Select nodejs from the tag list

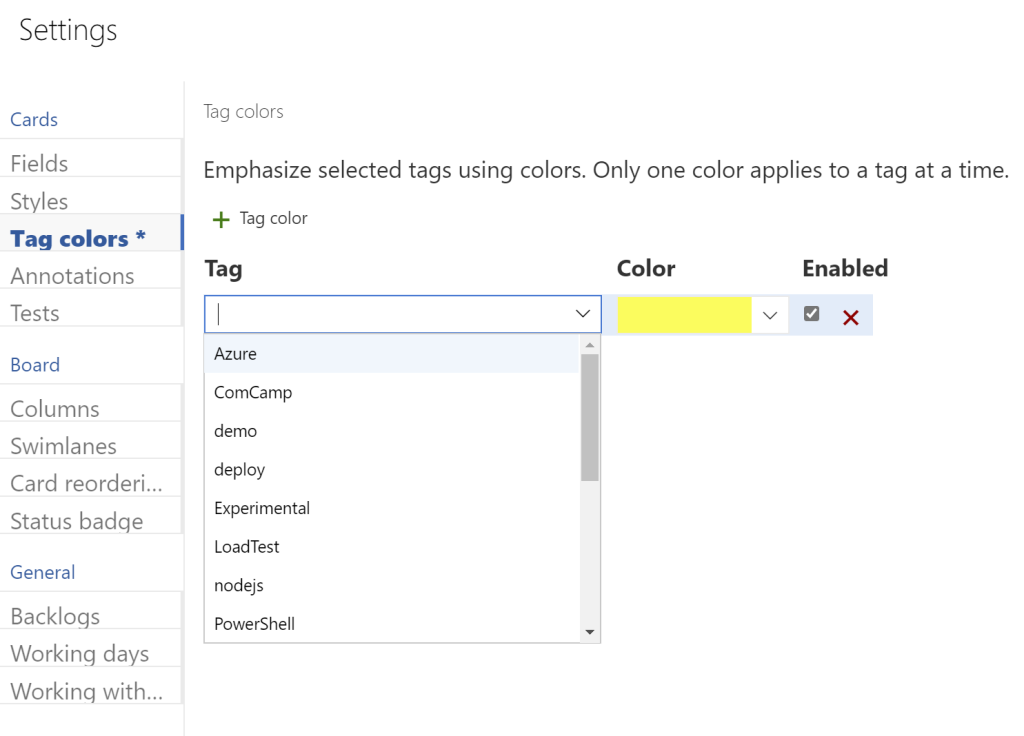[x=392, y=585]
